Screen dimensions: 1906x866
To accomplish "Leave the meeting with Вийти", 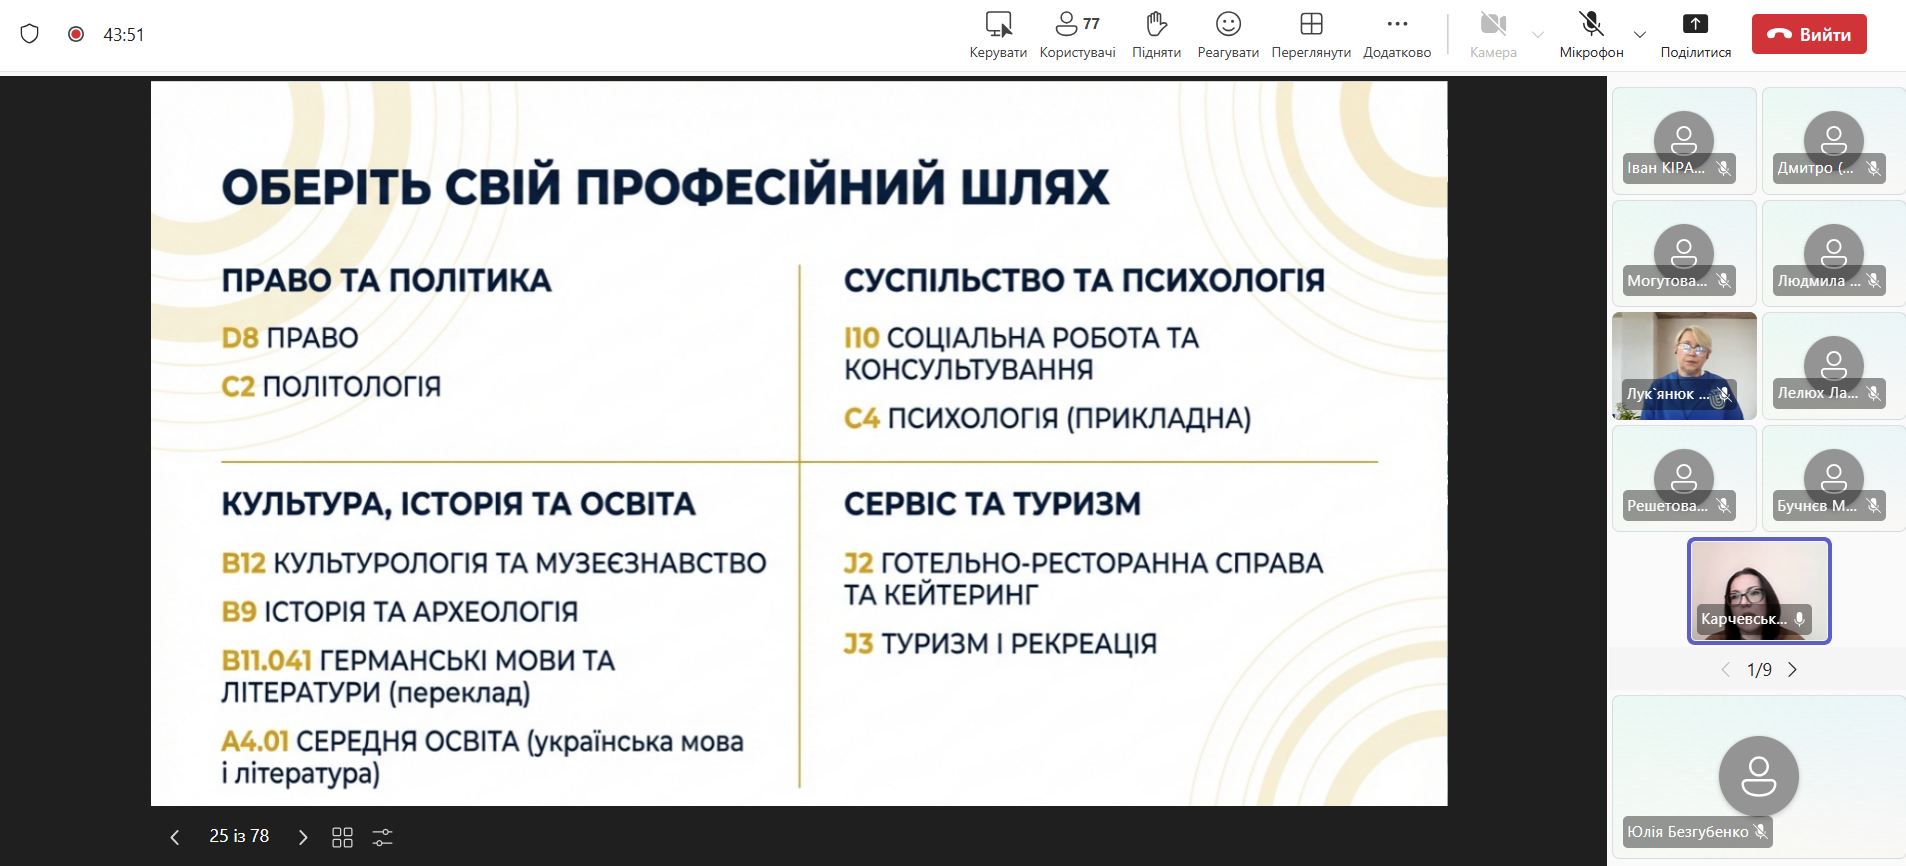I will [1809, 34].
